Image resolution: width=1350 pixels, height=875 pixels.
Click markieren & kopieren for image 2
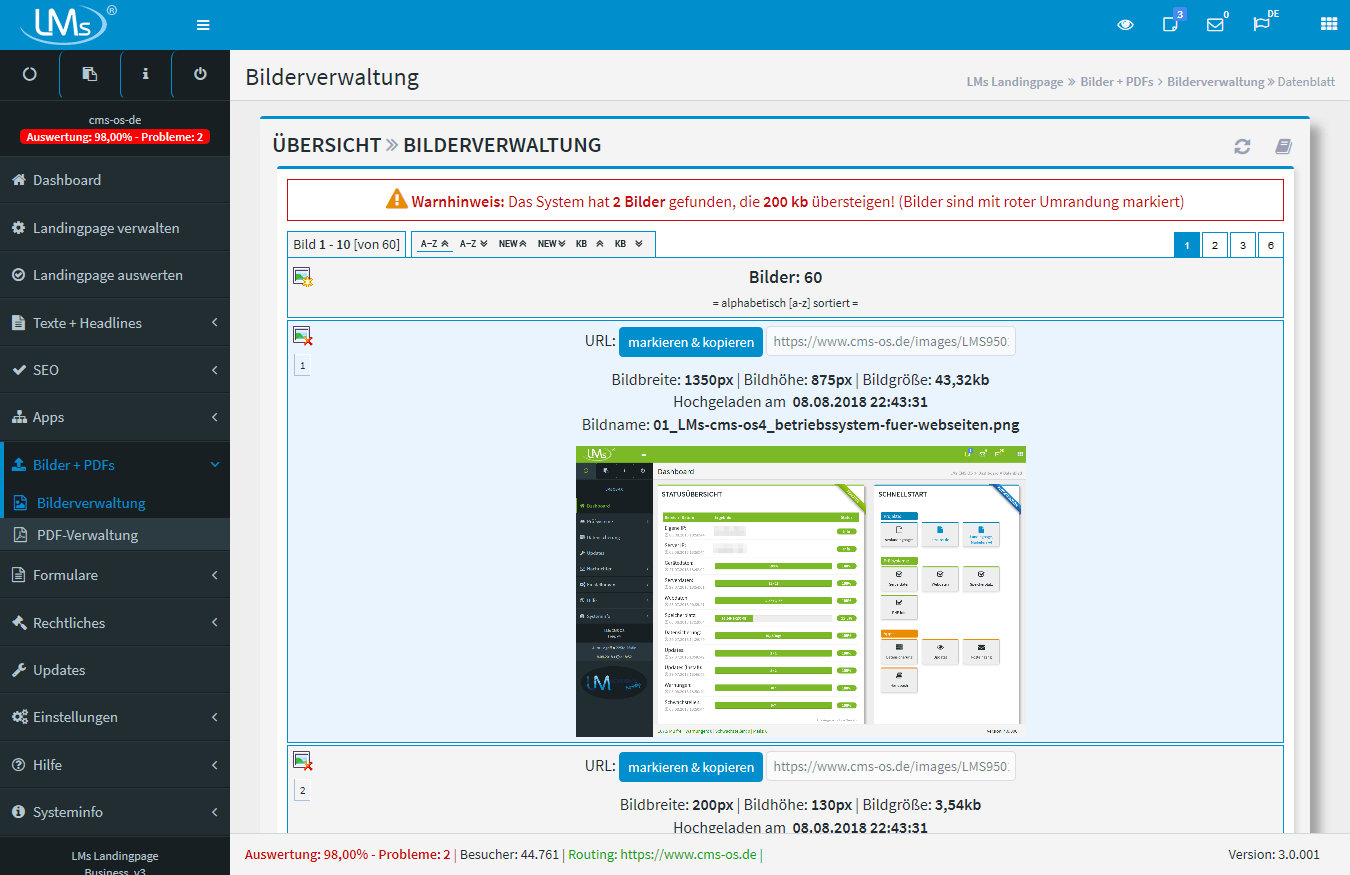(691, 767)
